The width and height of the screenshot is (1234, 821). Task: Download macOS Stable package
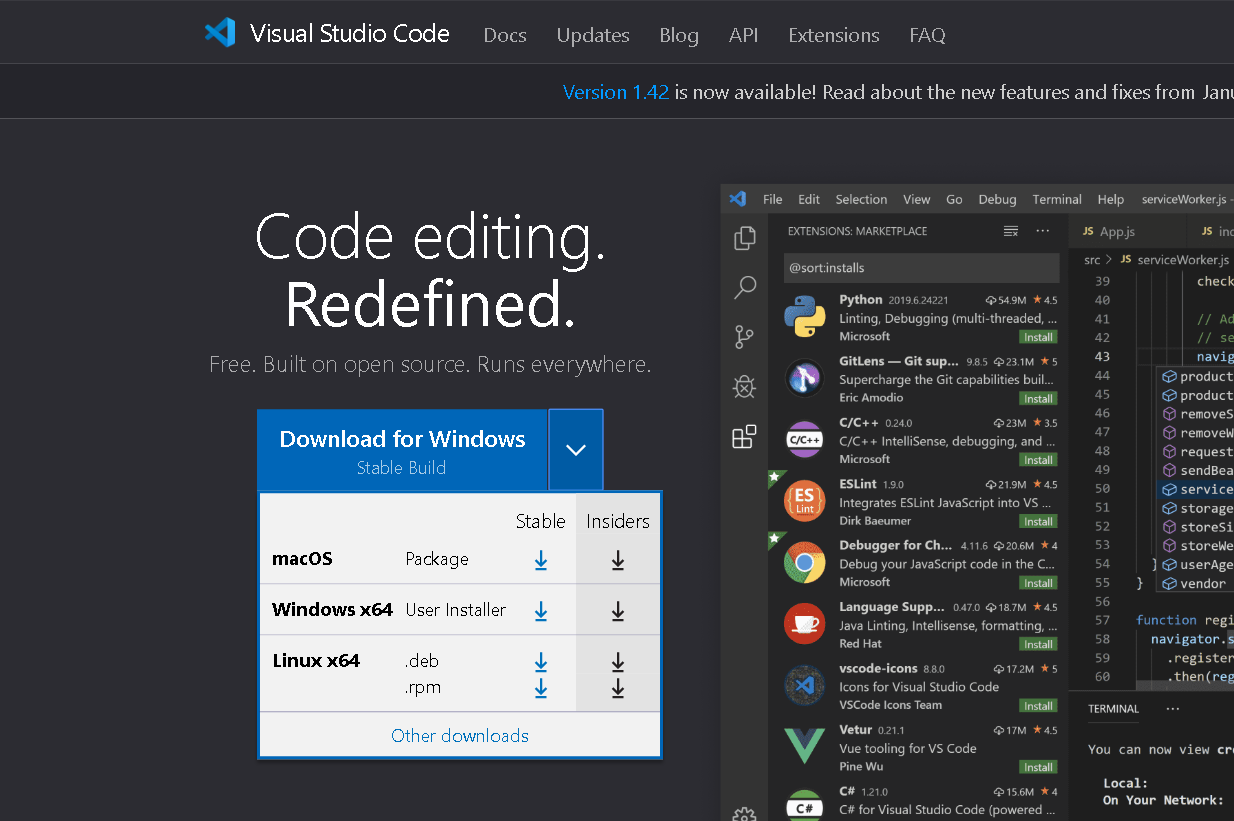541,560
